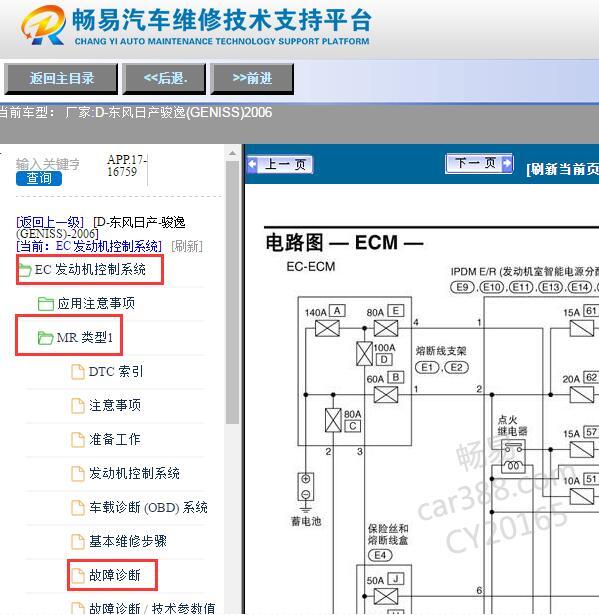Click the page icon beside 故障诊断
The width and height of the screenshot is (599, 615).
point(78,575)
